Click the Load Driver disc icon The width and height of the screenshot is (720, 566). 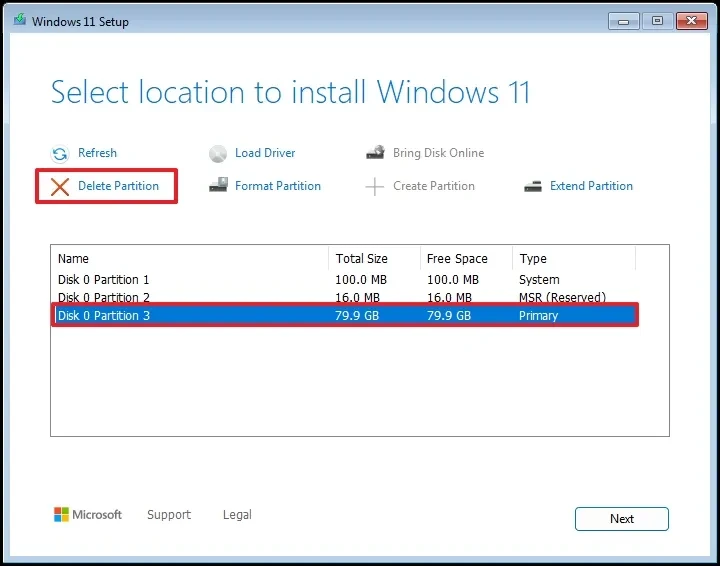(218, 154)
